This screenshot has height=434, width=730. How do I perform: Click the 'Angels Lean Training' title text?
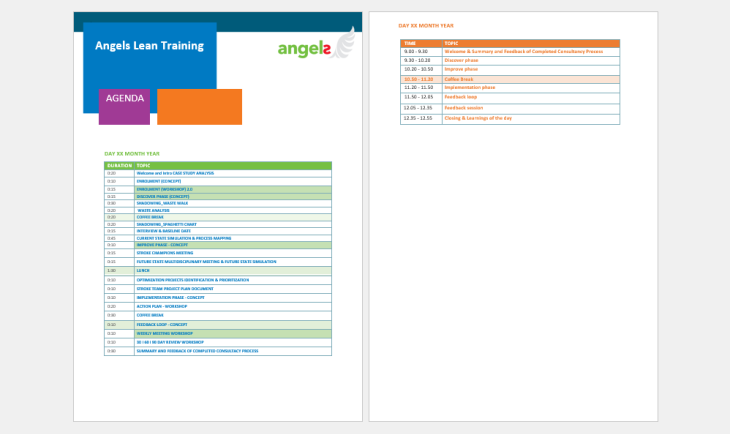tap(149, 46)
